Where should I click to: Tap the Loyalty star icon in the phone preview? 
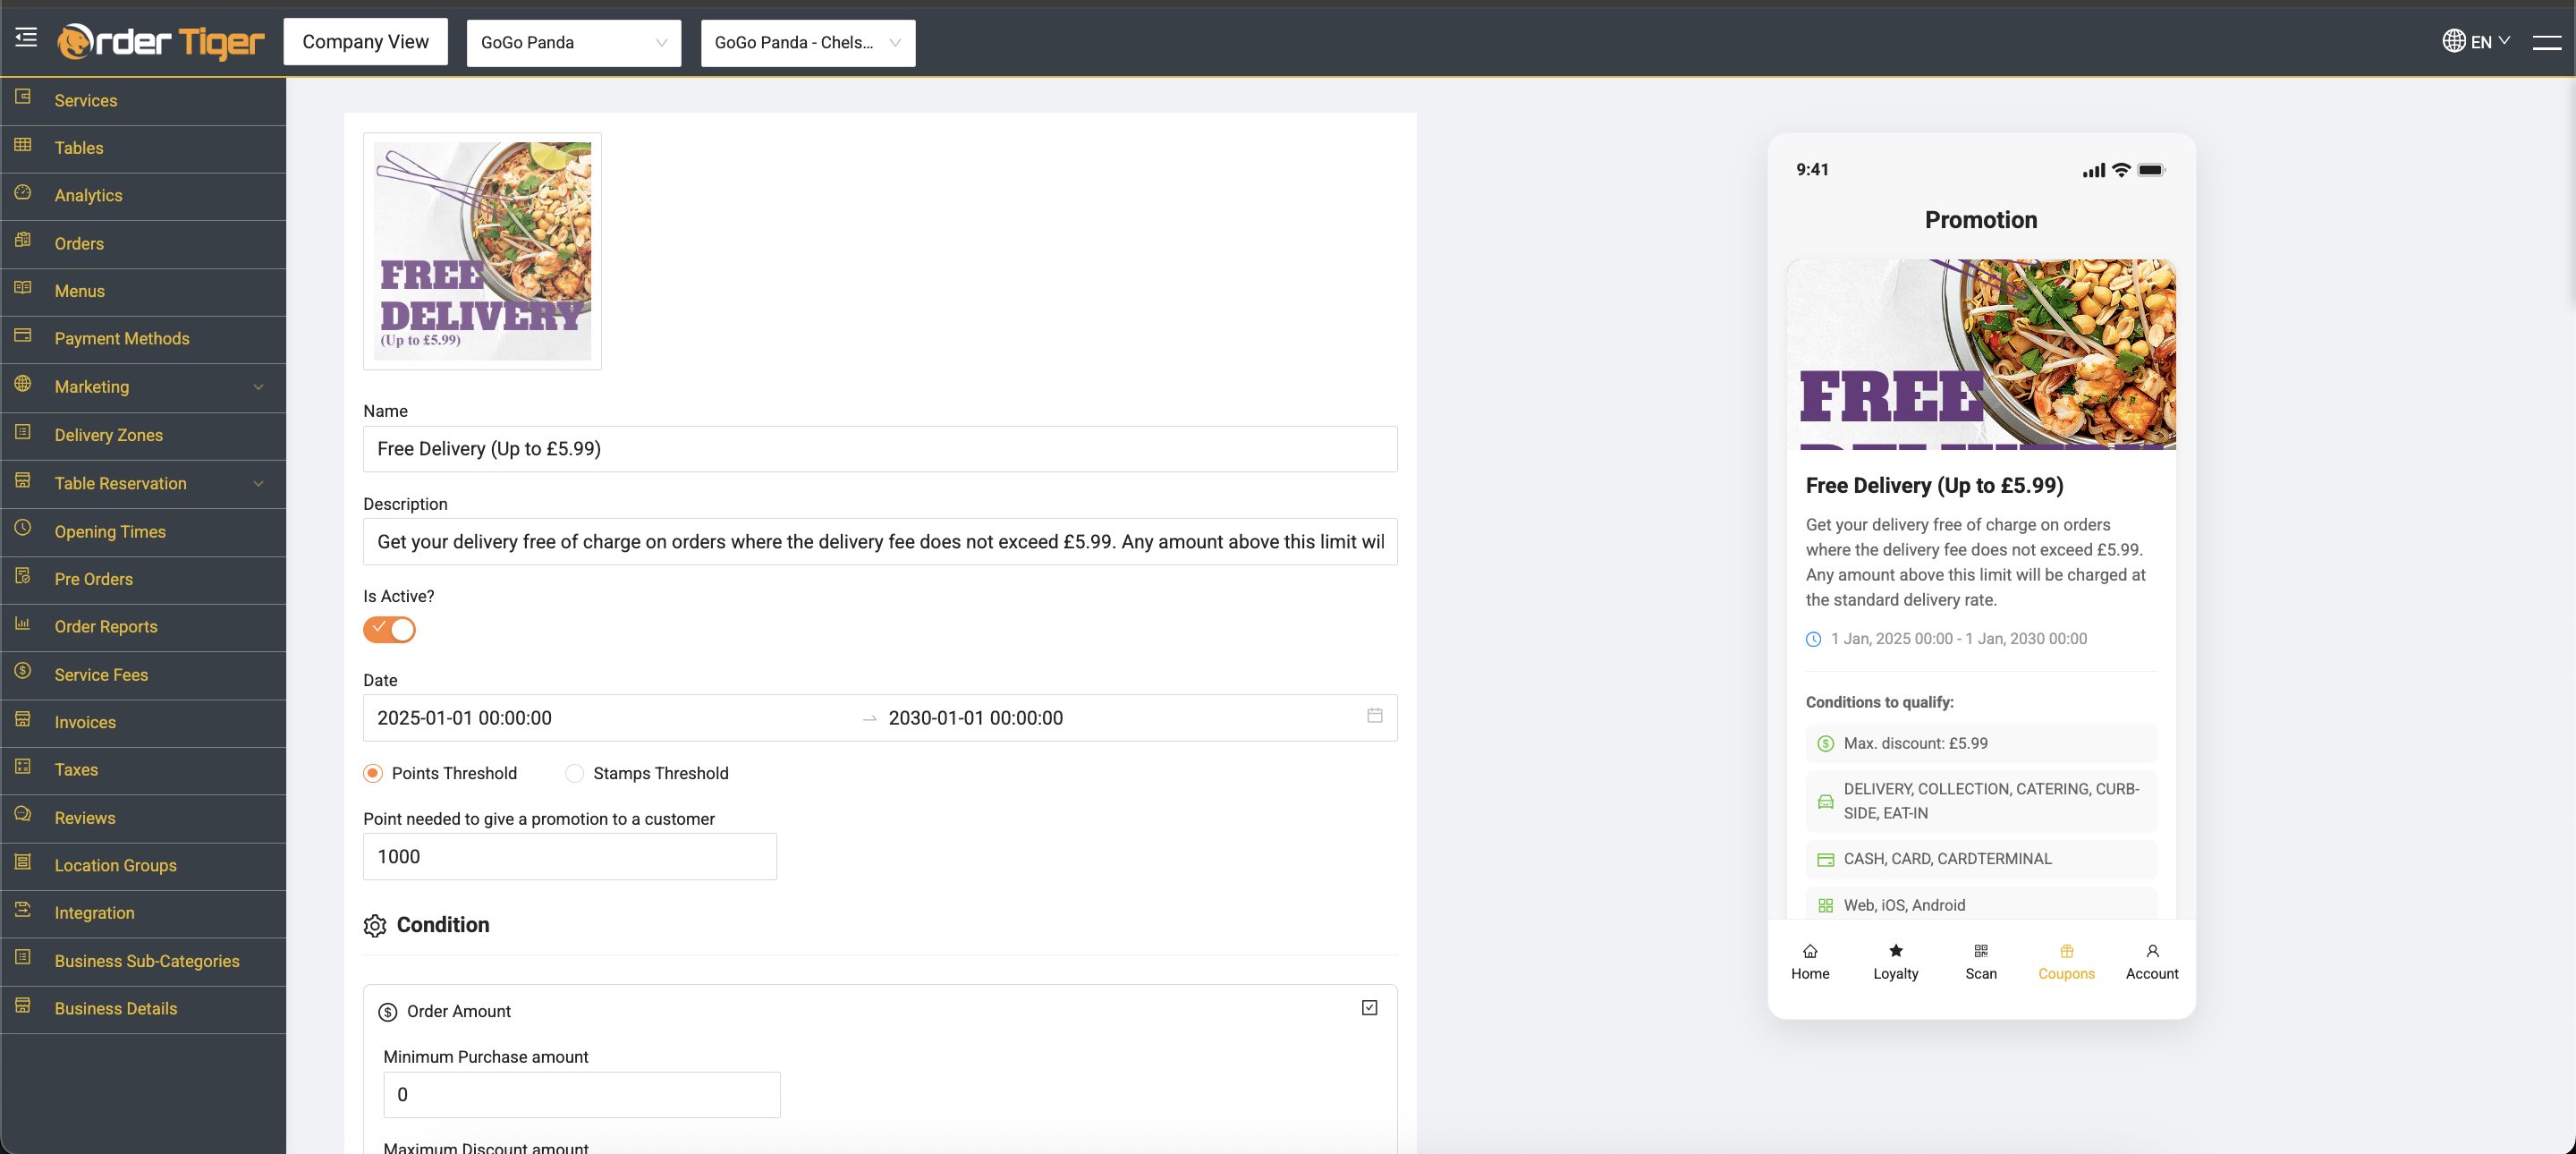click(x=1895, y=951)
